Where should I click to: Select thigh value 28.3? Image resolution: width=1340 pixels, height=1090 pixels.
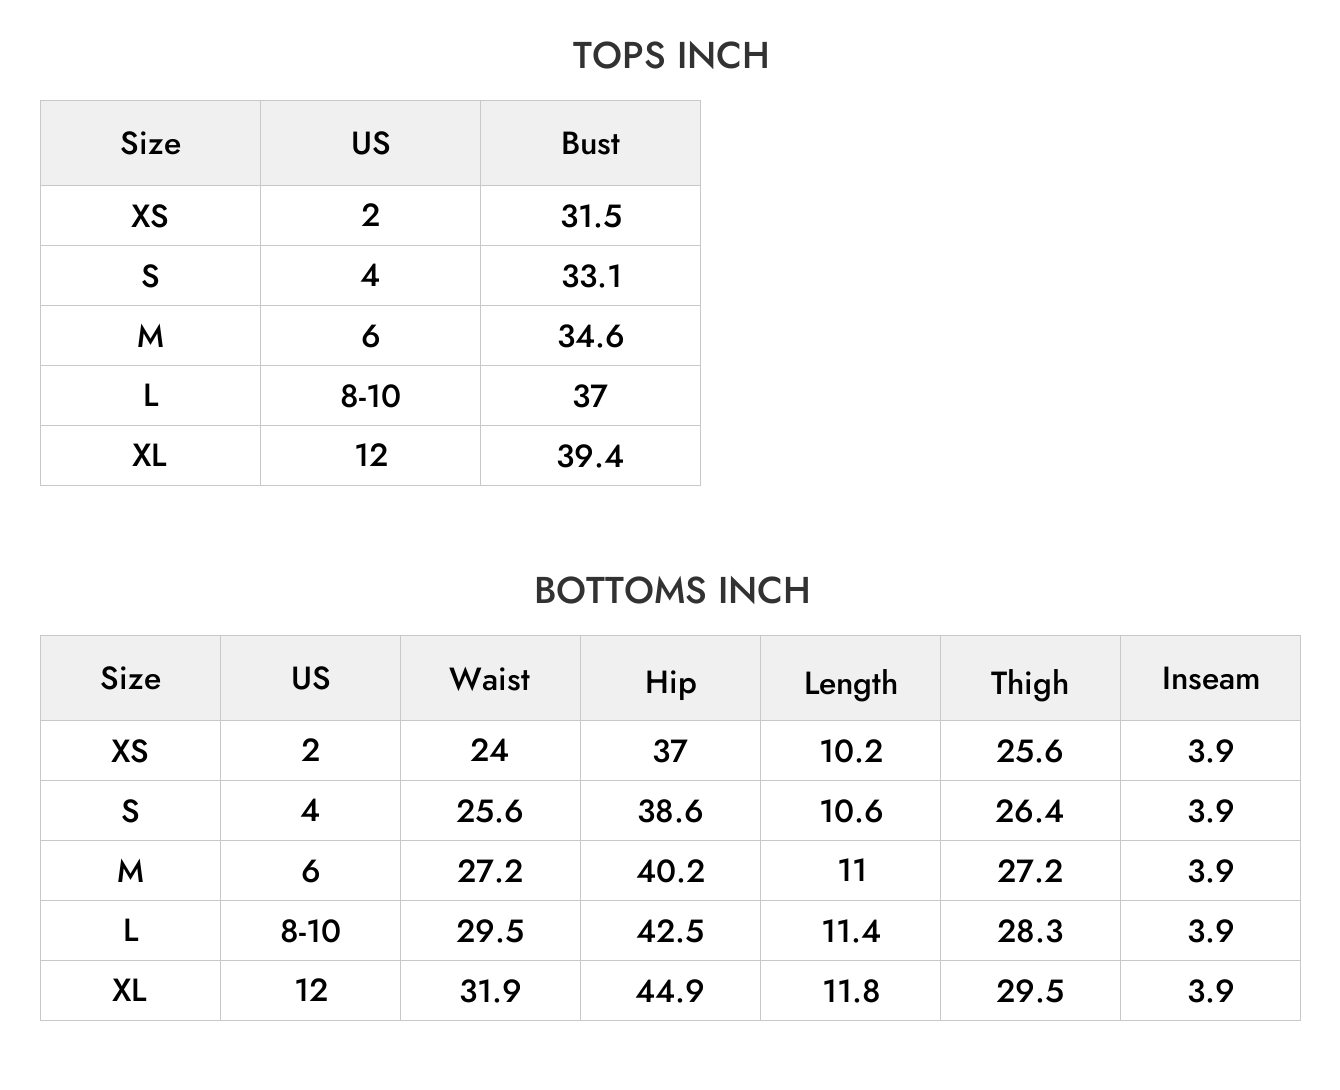tap(1030, 931)
